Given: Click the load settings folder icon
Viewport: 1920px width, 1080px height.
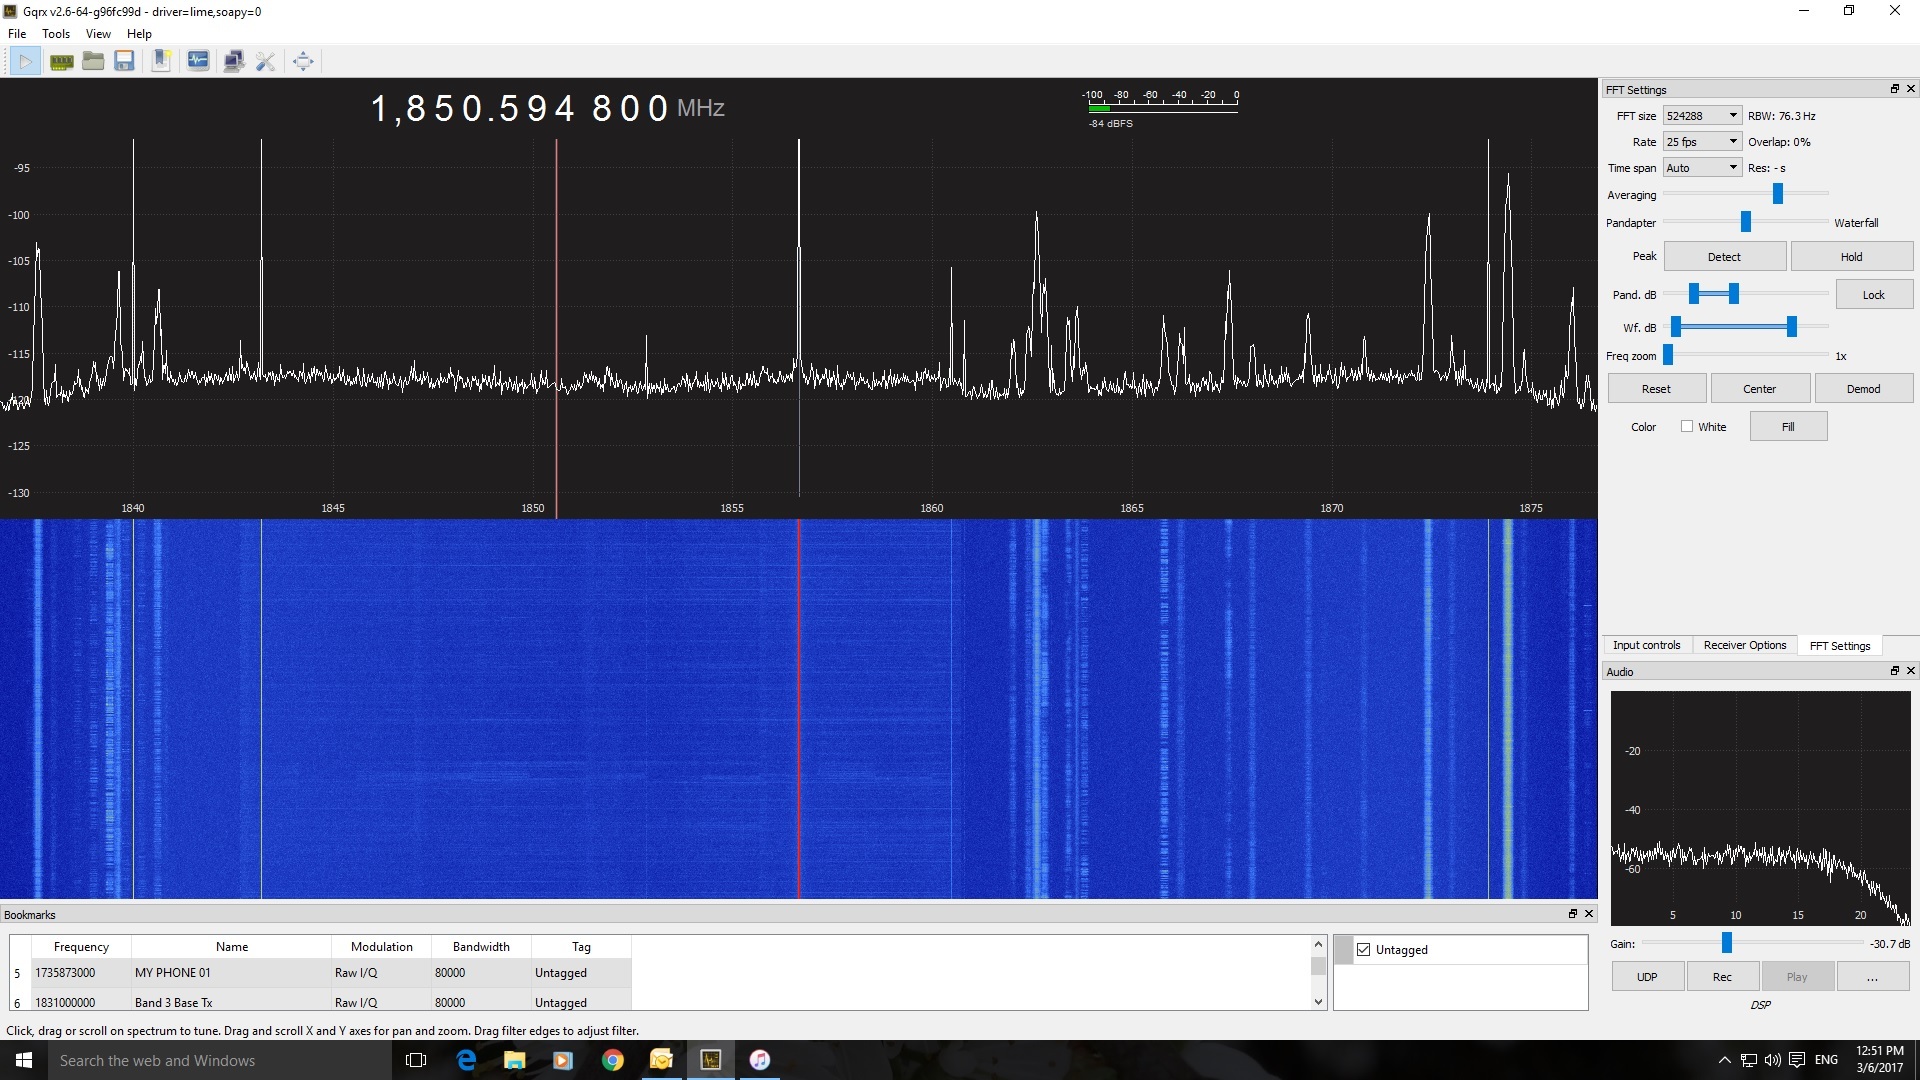Looking at the screenshot, I should click(93, 62).
